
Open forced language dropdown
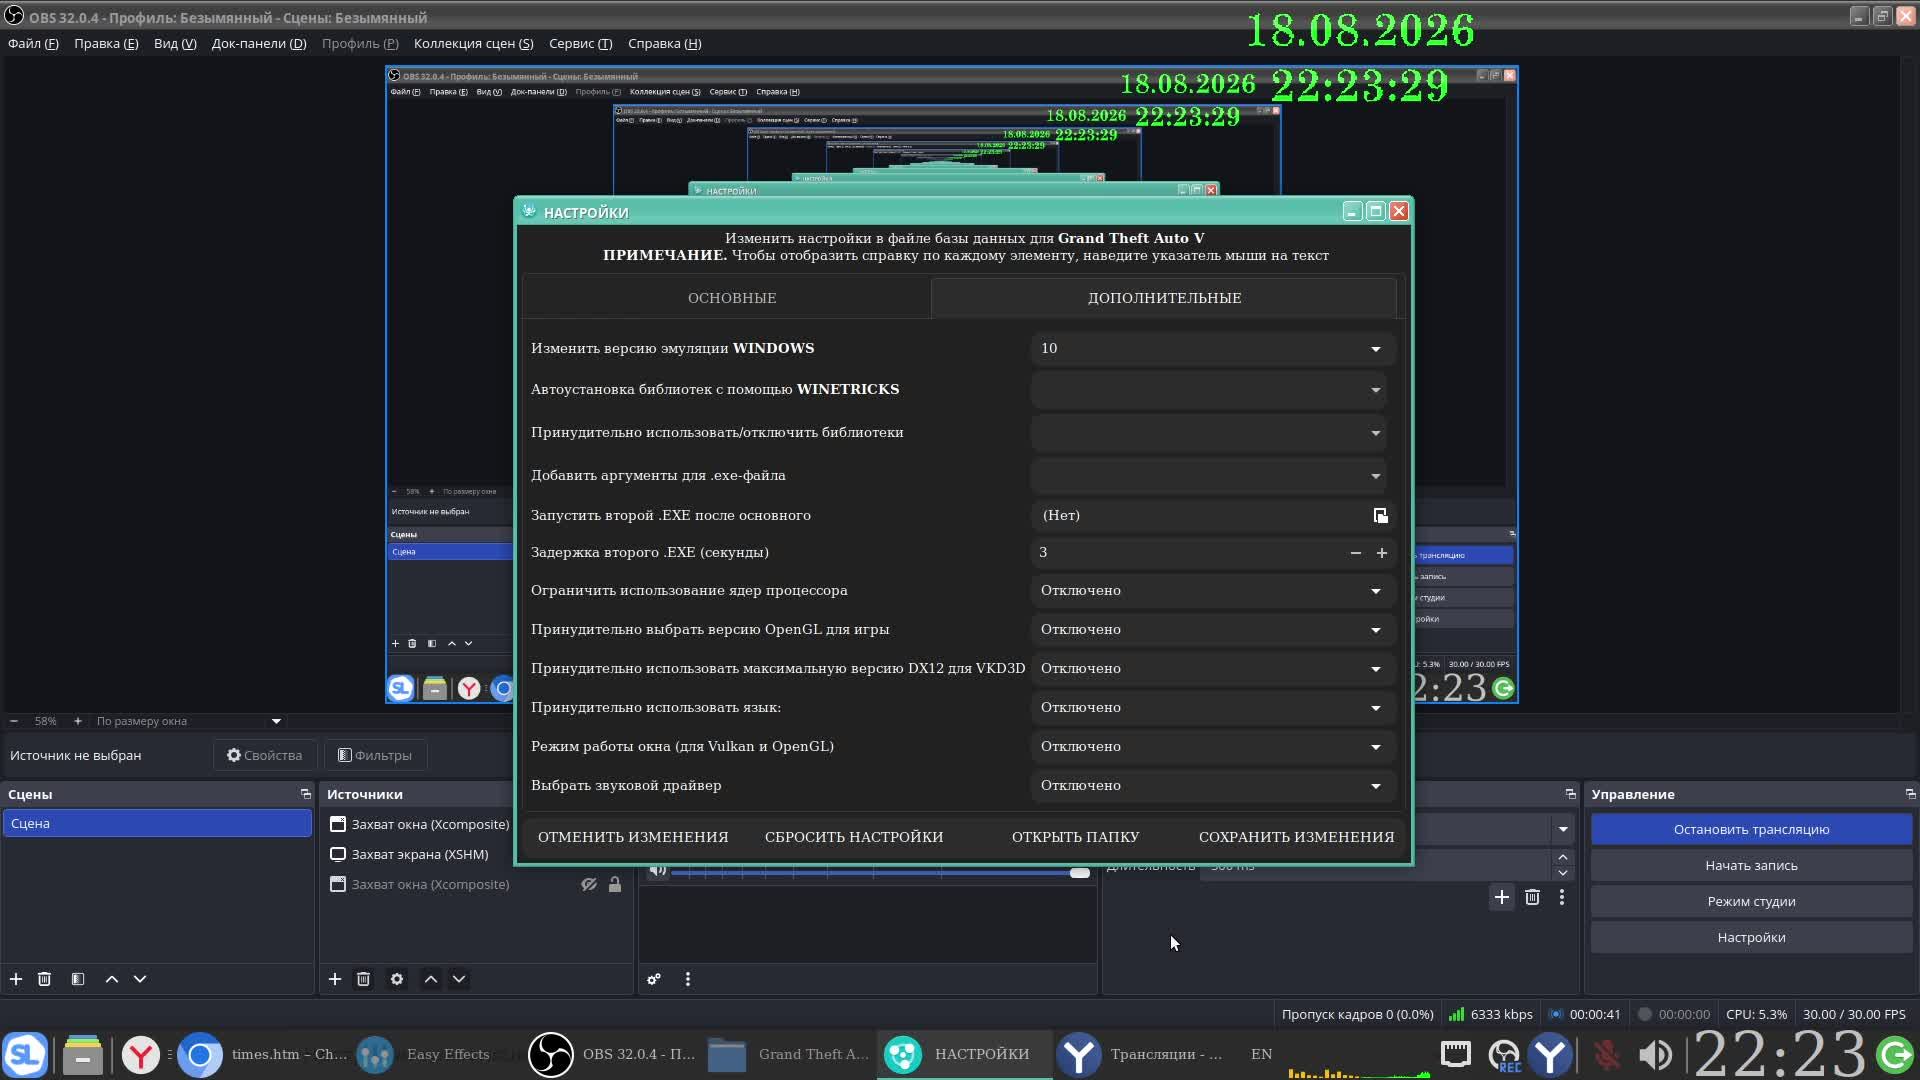1213,708
